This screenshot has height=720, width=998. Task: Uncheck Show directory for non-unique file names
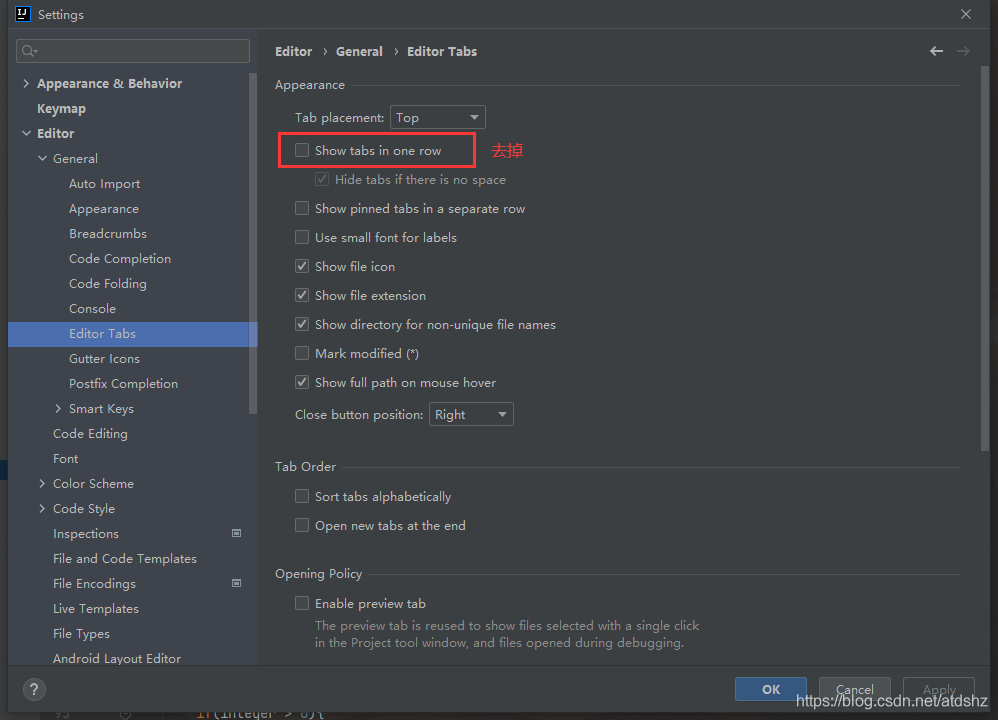click(x=302, y=325)
